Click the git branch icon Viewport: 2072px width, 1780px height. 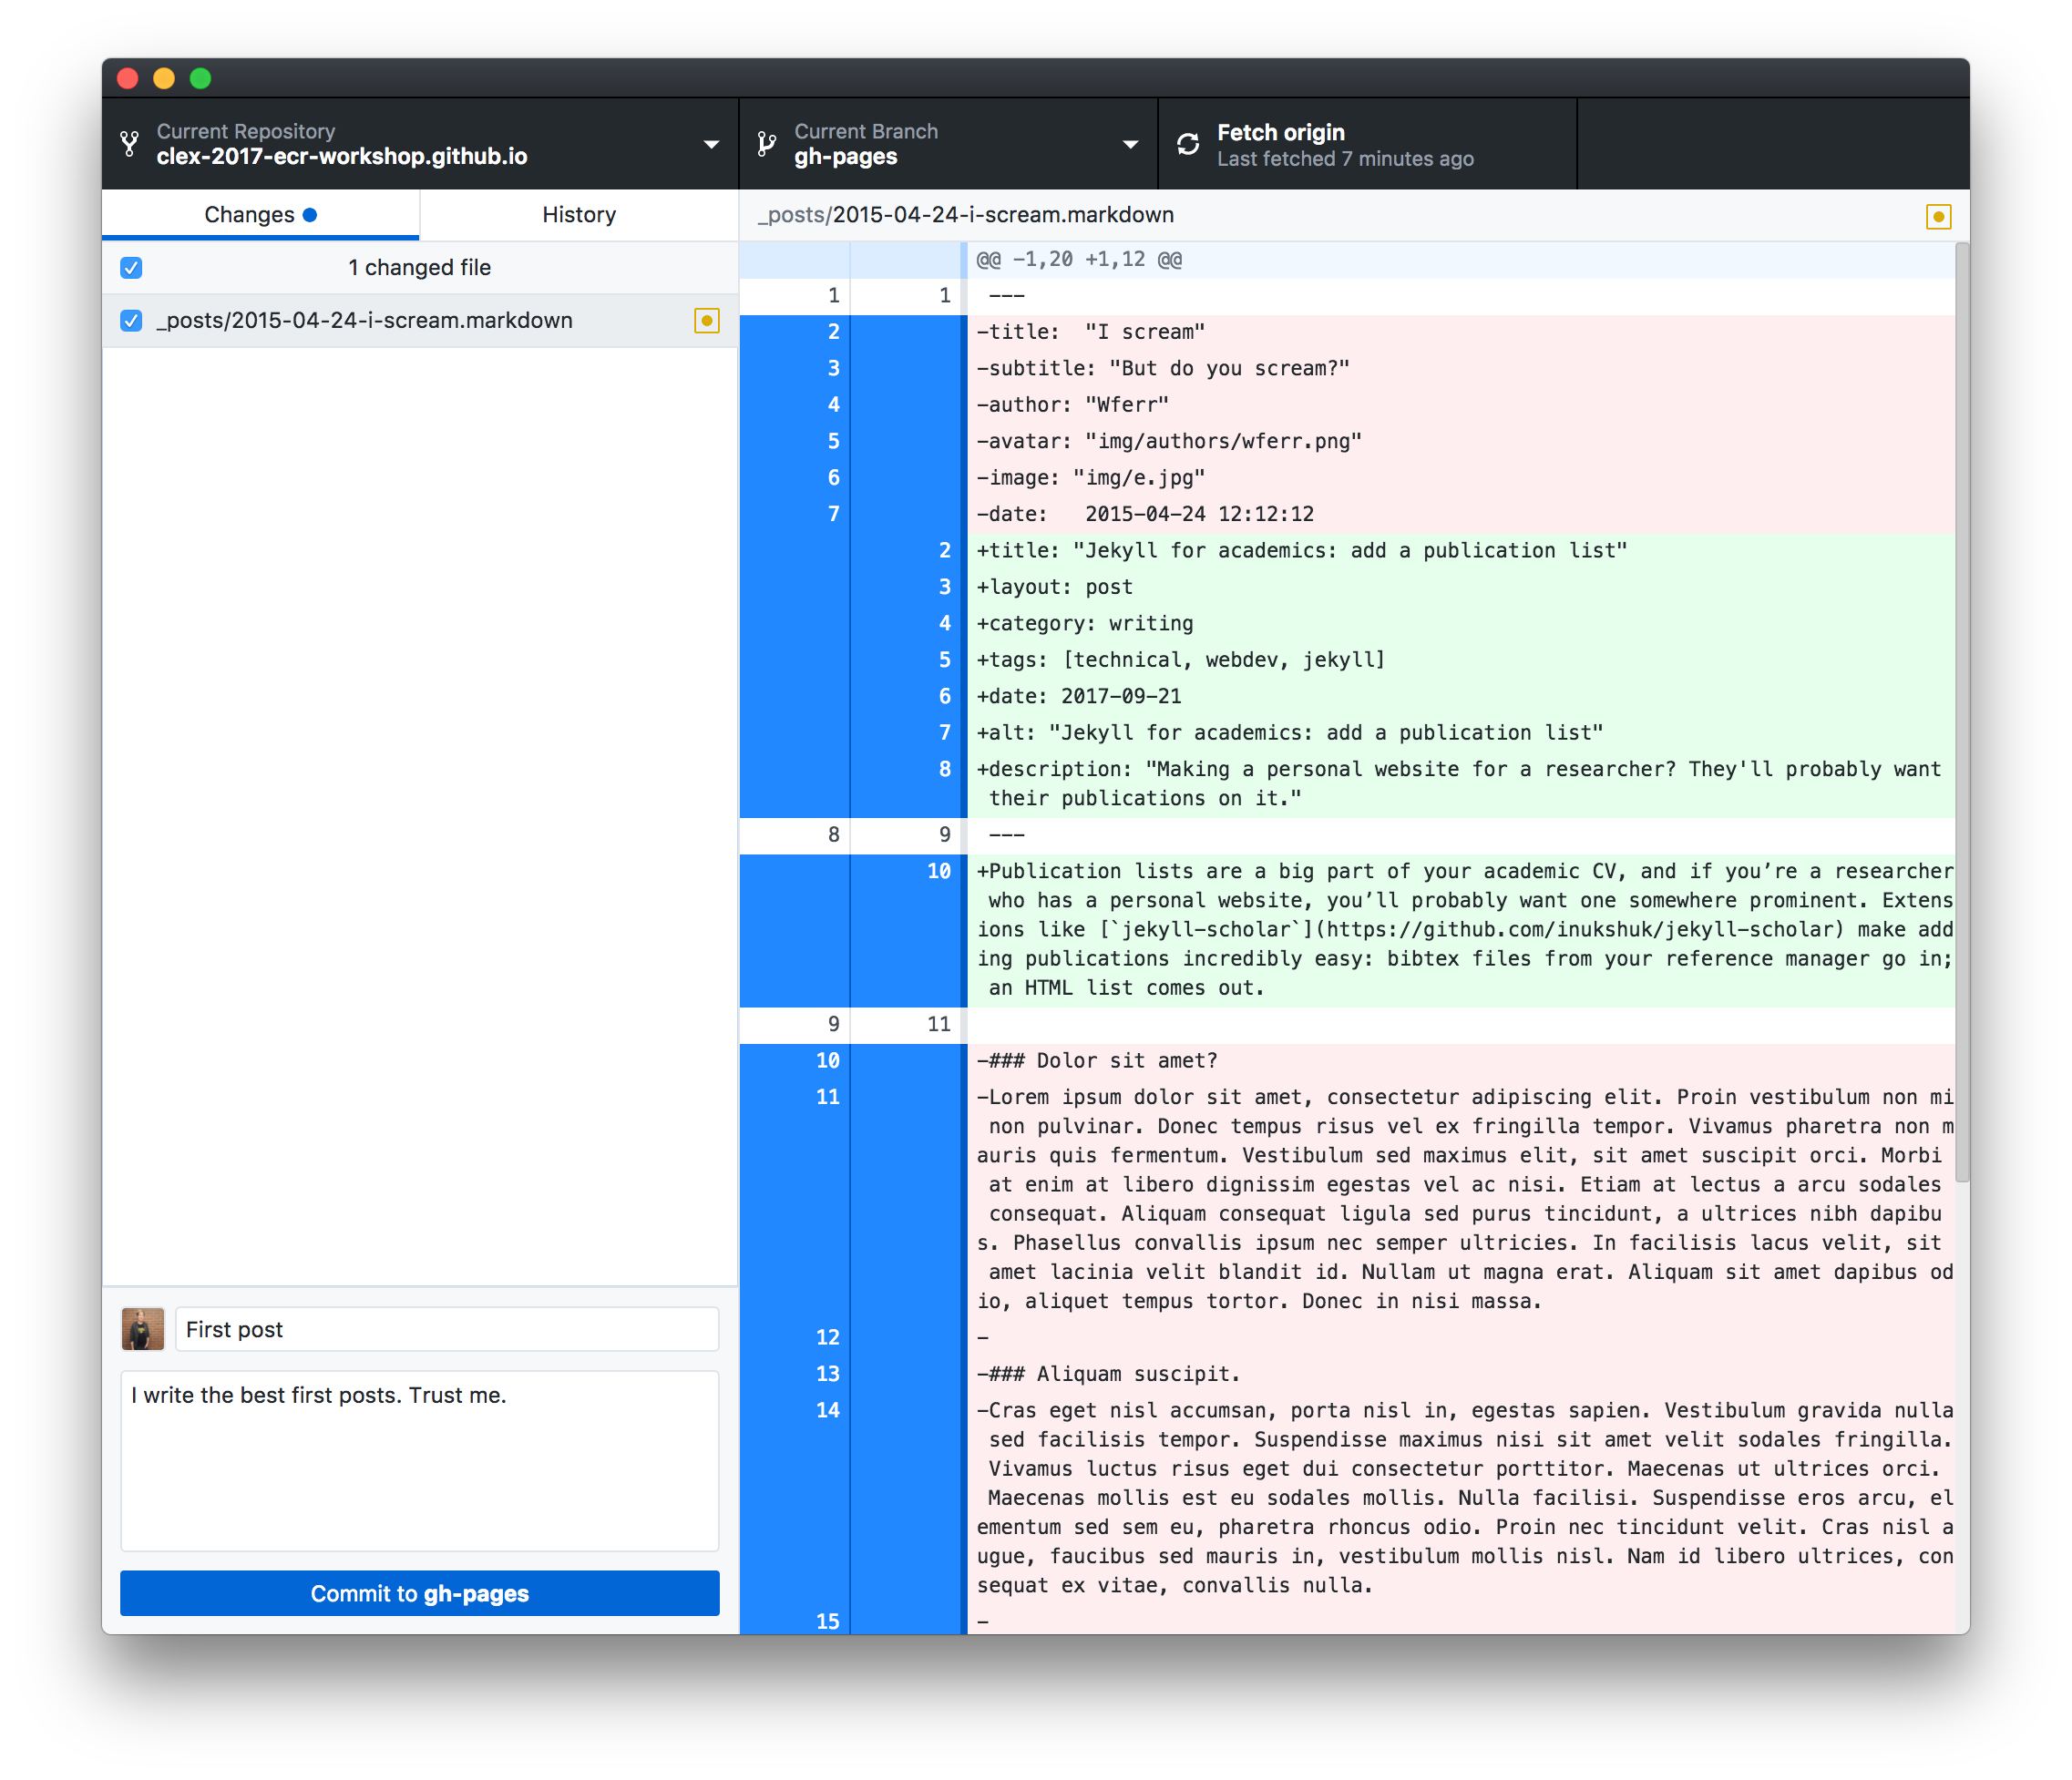click(767, 144)
